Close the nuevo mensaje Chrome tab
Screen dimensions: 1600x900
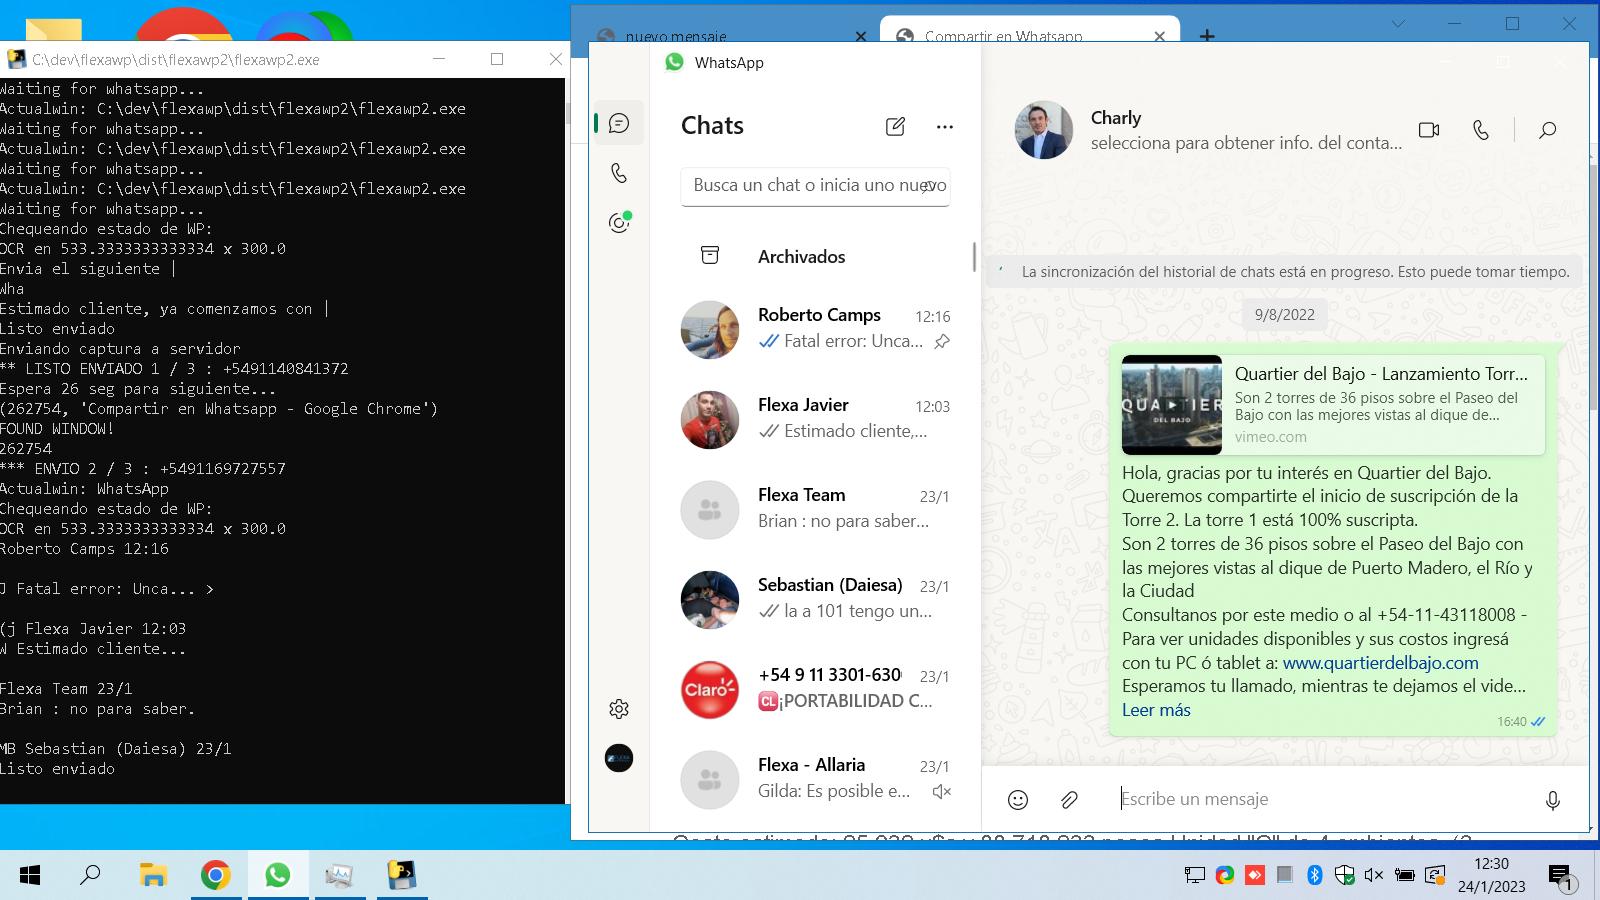point(860,37)
